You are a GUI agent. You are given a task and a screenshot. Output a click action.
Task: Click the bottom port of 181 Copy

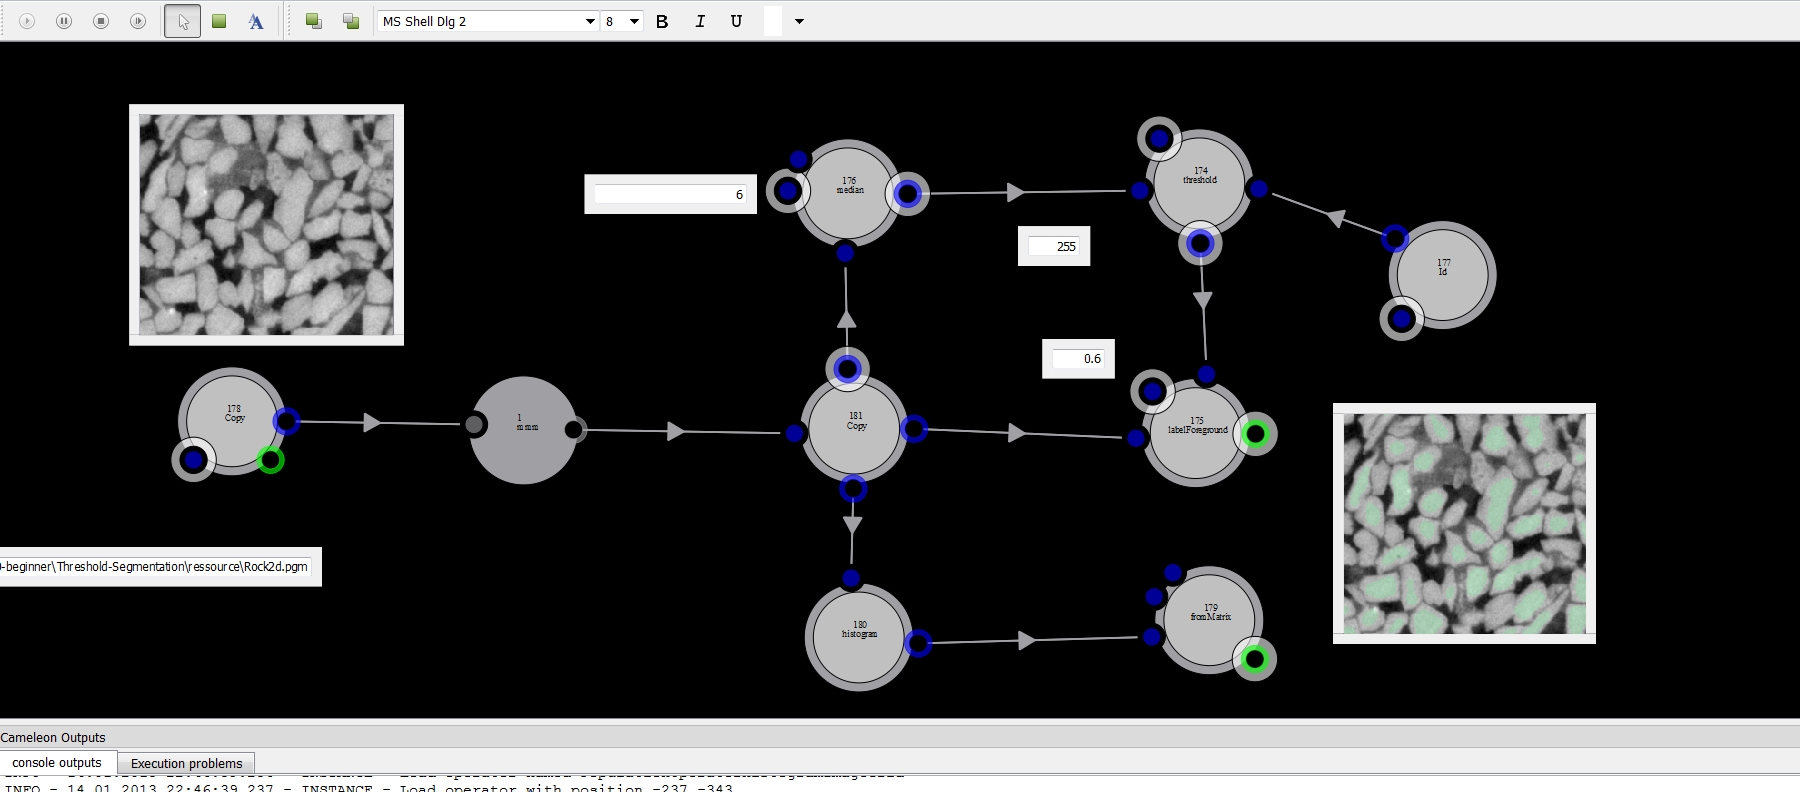[853, 489]
